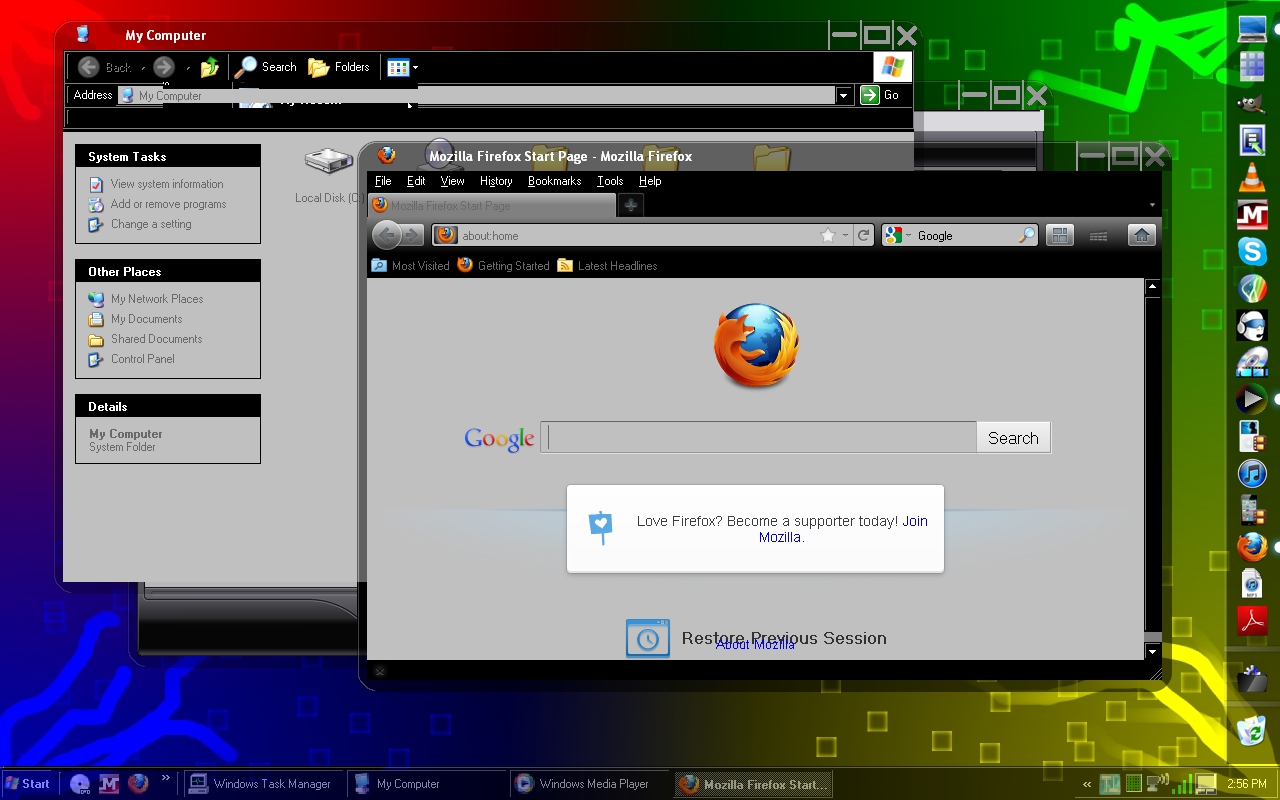
Task: Click inside the Google search input field
Action: coord(757,437)
